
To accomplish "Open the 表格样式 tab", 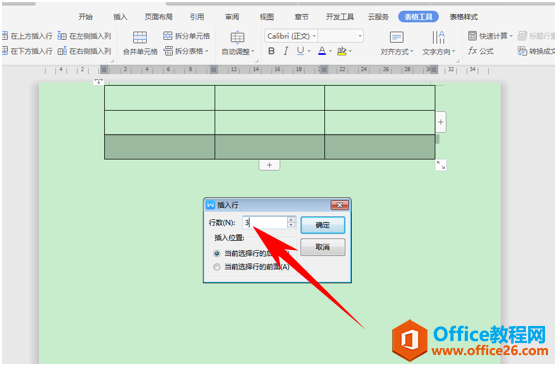I will tap(464, 17).
